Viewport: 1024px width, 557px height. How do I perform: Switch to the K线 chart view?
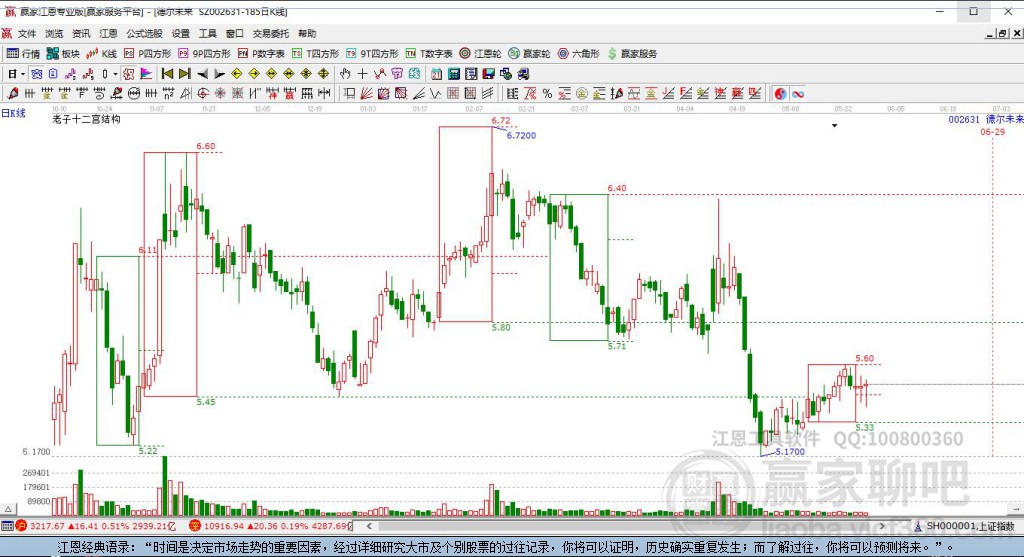point(101,54)
